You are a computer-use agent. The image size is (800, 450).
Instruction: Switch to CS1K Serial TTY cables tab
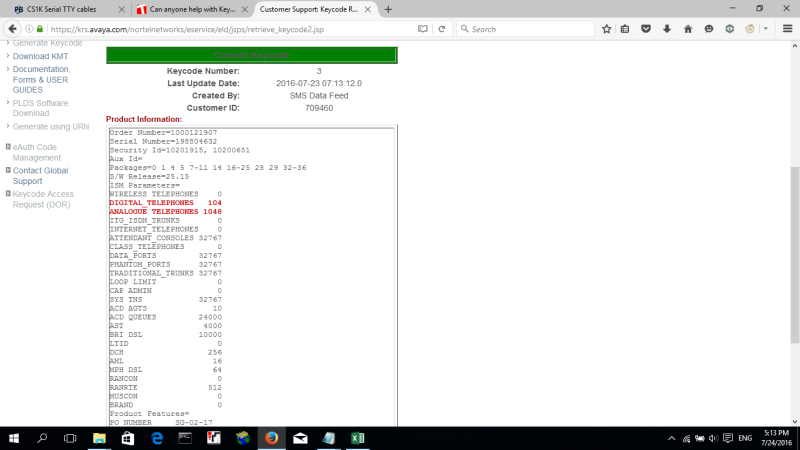pyautogui.click(x=62, y=9)
